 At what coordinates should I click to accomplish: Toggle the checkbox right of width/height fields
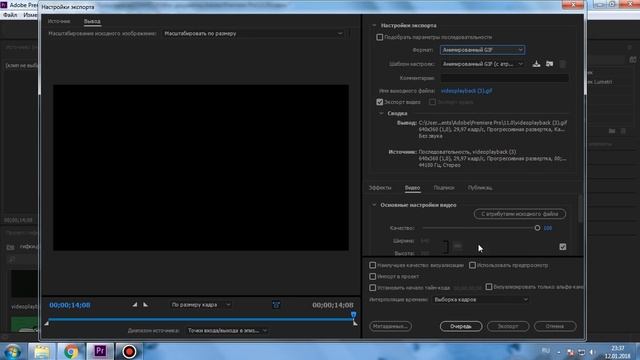563,247
